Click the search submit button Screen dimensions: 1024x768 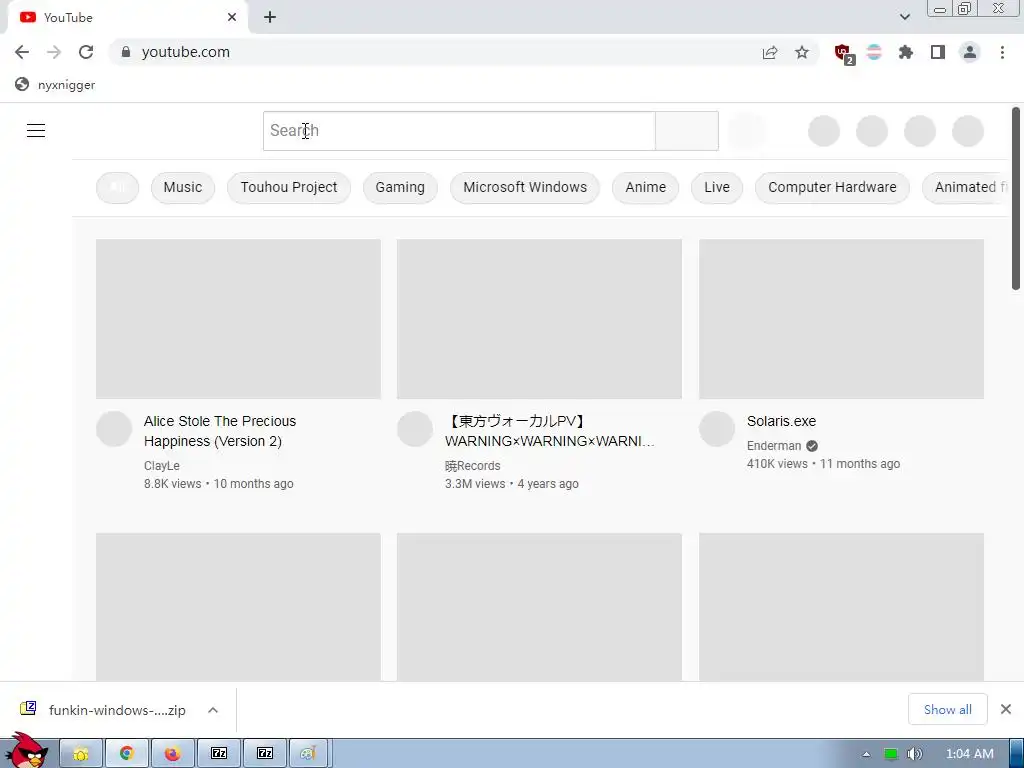(687, 131)
